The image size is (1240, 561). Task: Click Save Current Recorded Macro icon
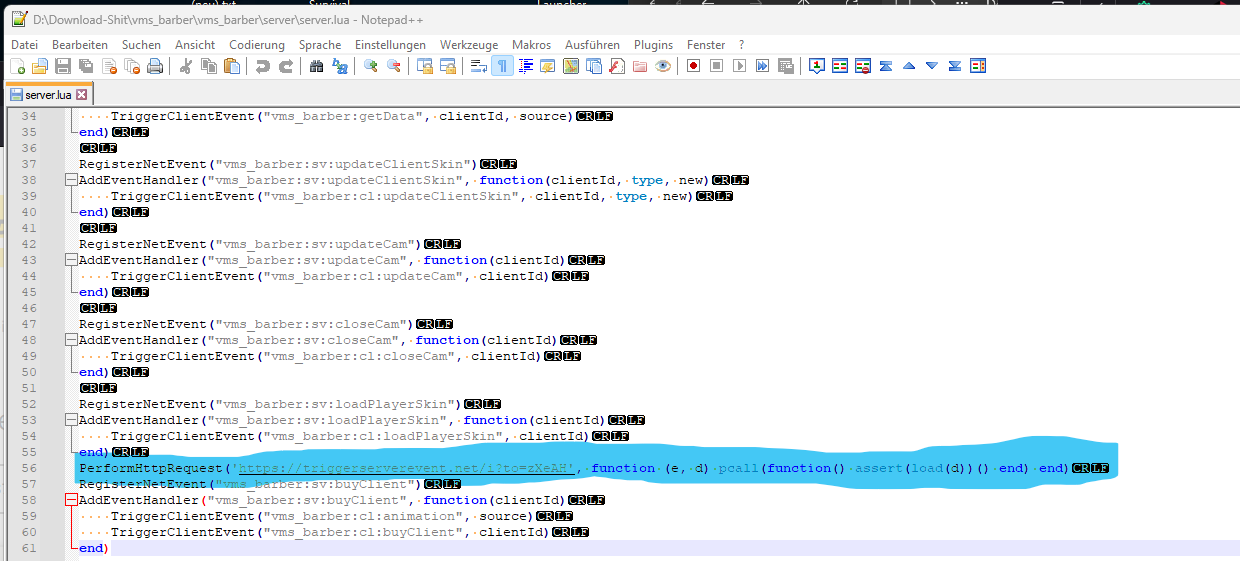(x=785, y=66)
